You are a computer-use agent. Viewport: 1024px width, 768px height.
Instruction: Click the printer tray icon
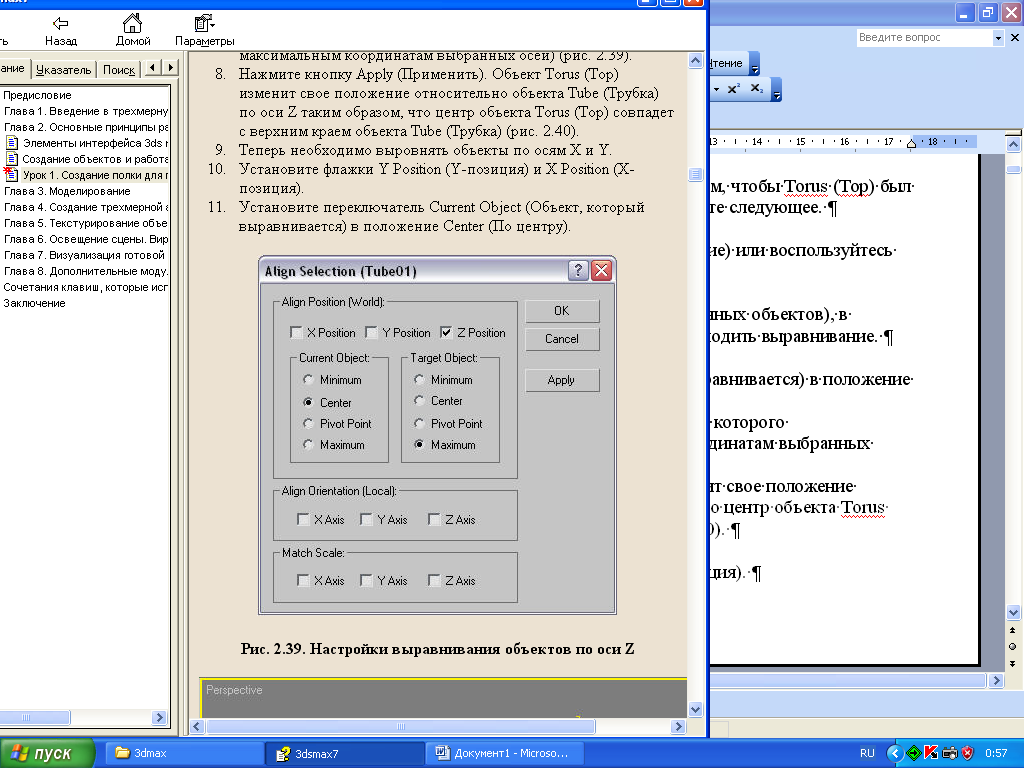950,753
